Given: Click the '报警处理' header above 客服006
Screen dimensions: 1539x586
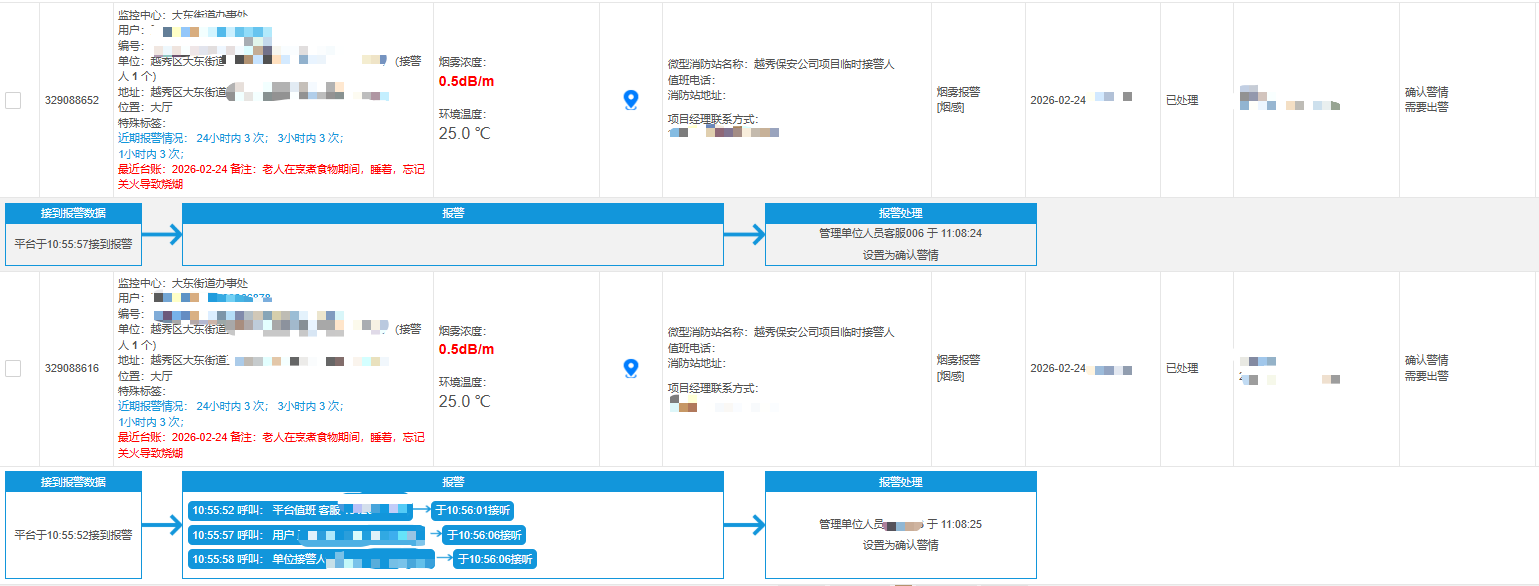Looking at the screenshot, I should pos(900,213).
